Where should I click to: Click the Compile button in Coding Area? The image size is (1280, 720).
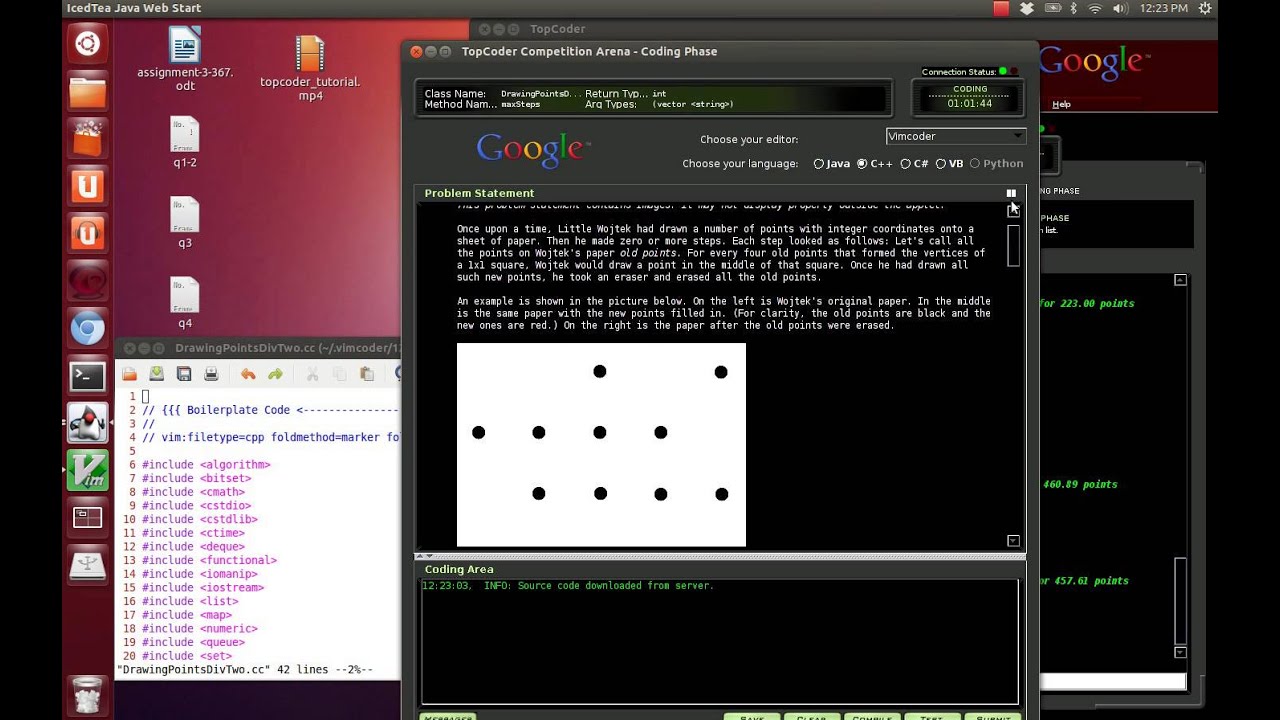(871, 716)
